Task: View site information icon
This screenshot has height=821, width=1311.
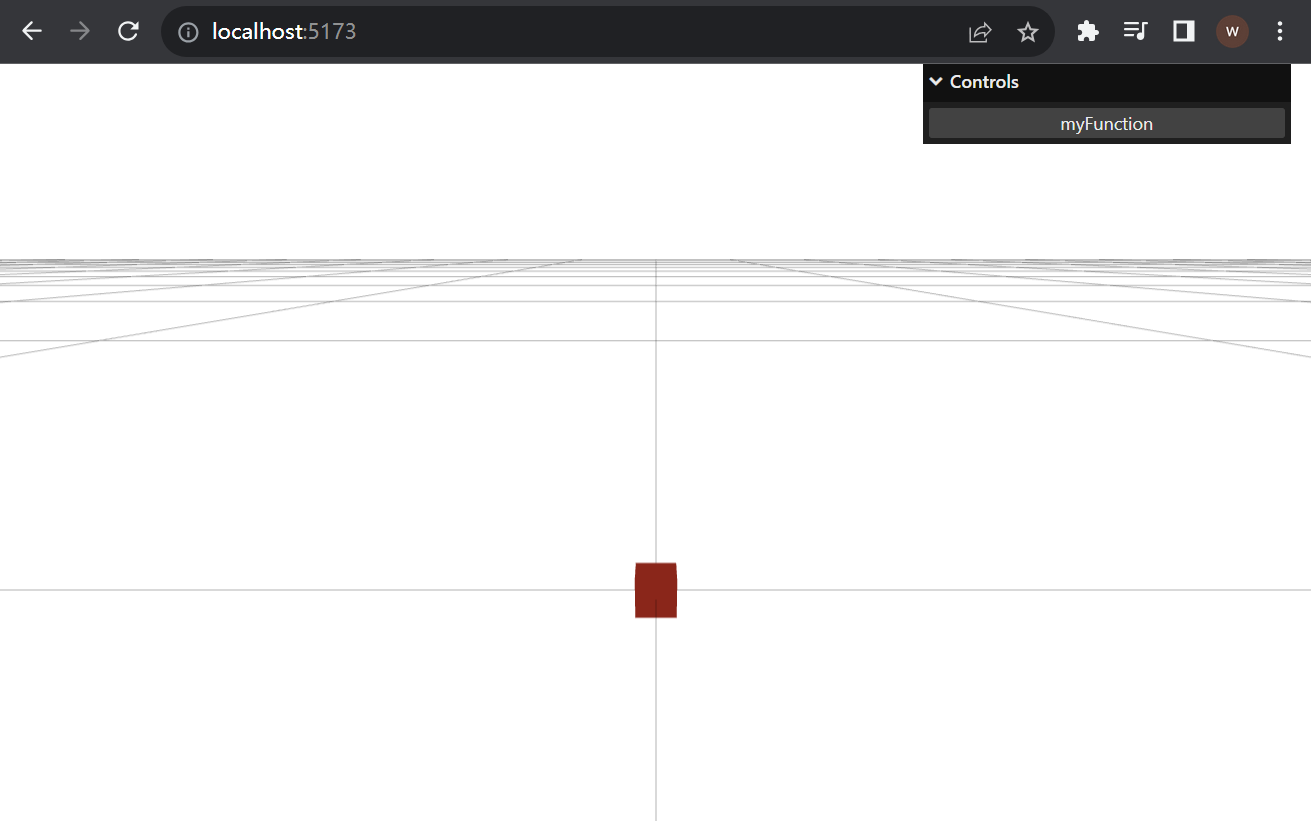Action: tap(188, 32)
